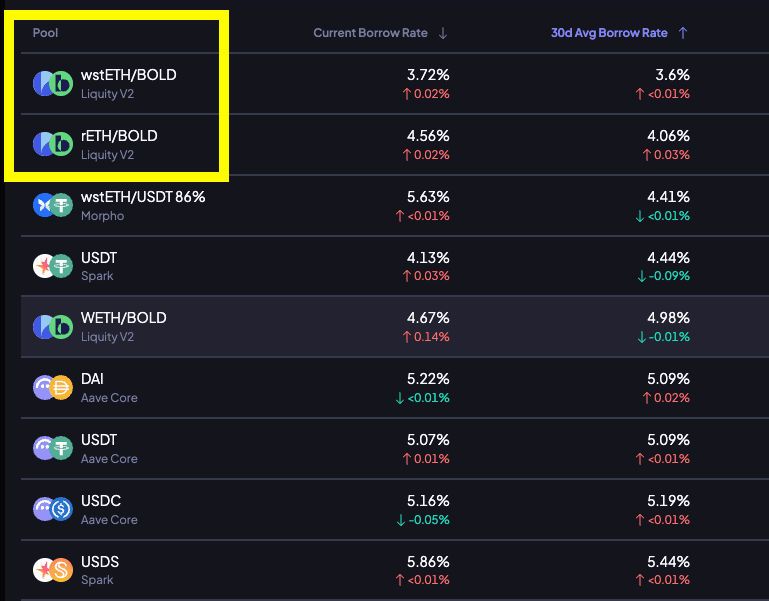Viewport: 769px width, 601px height.
Task: Click the 4.56% current borrow rate
Action: coord(428,136)
